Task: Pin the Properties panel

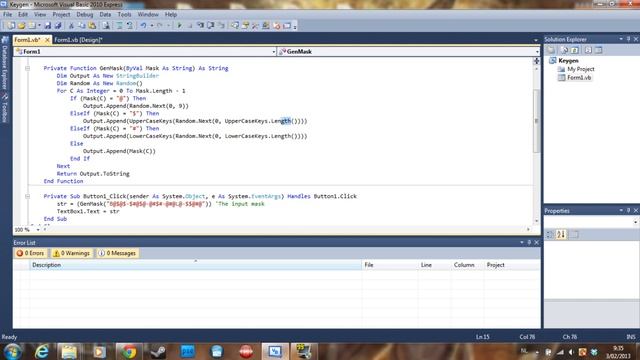Action: (629, 211)
